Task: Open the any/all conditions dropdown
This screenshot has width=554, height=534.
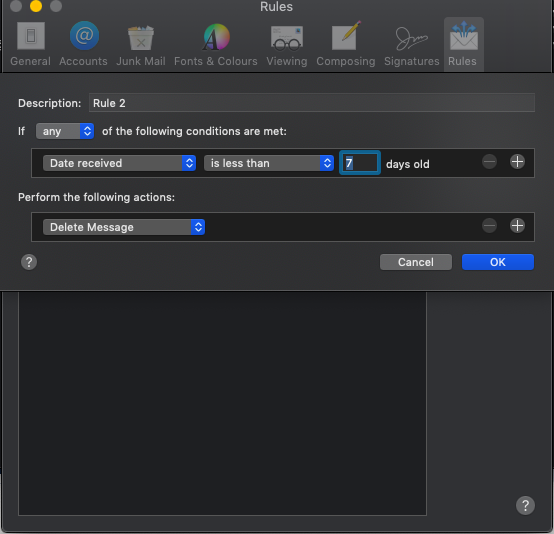Action: [65, 131]
